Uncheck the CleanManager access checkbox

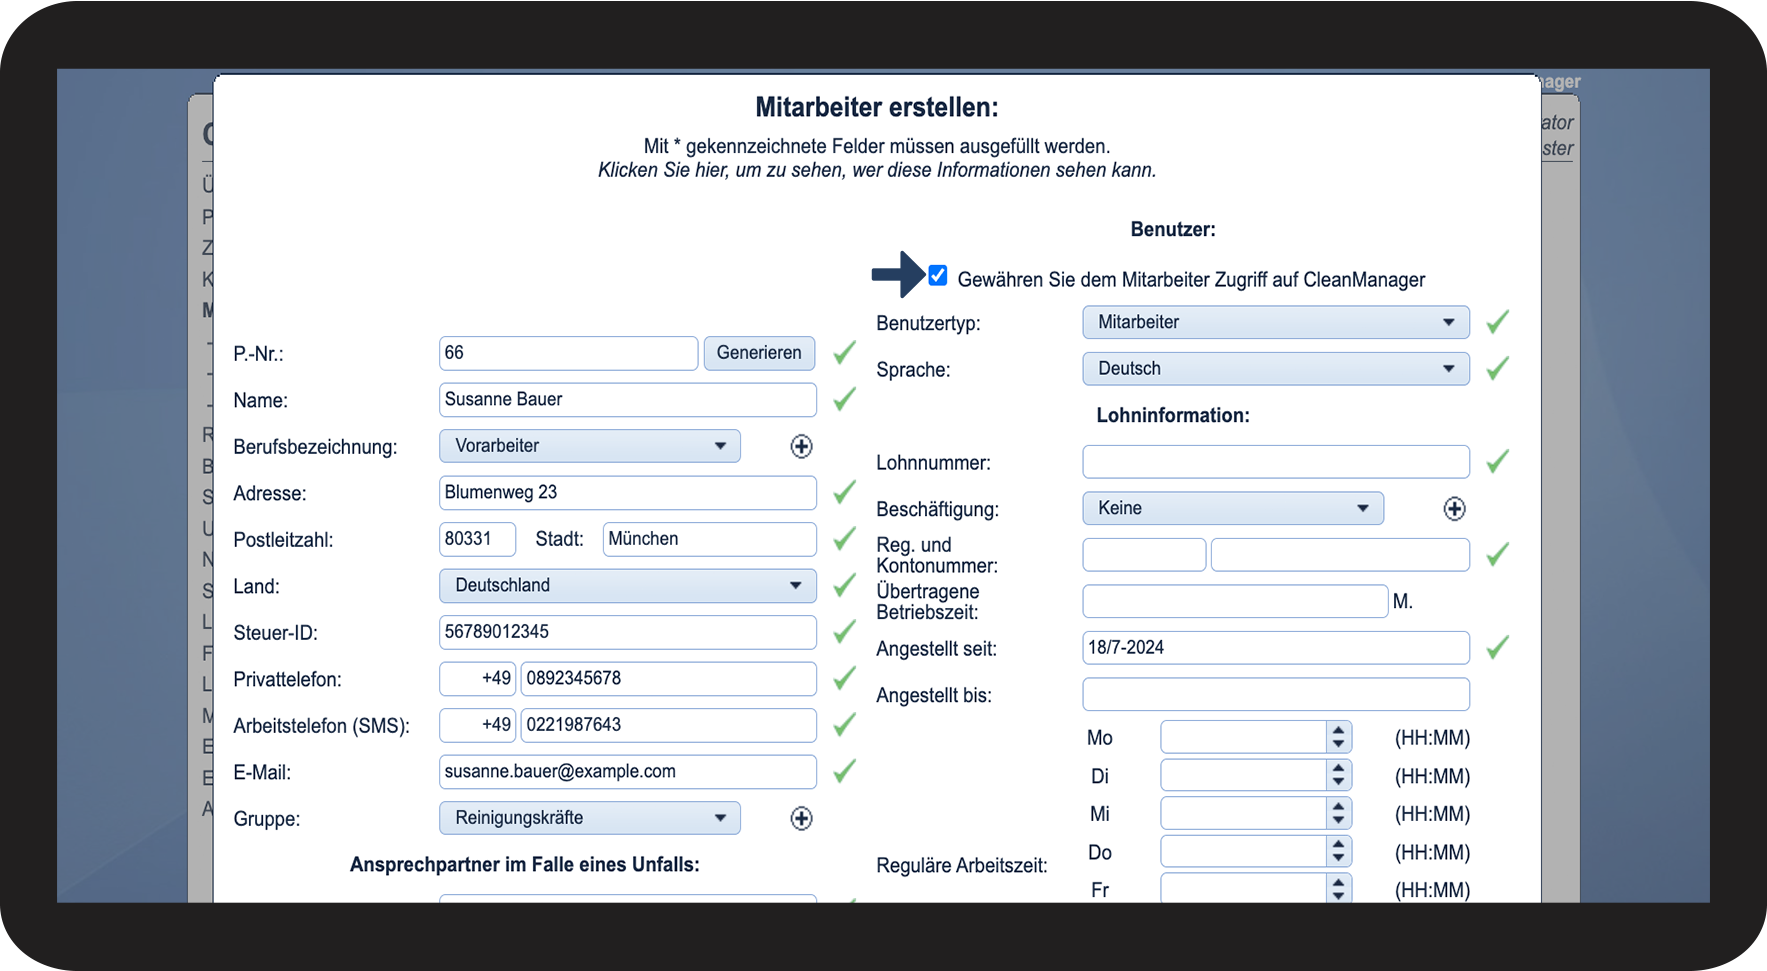coord(938,276)
